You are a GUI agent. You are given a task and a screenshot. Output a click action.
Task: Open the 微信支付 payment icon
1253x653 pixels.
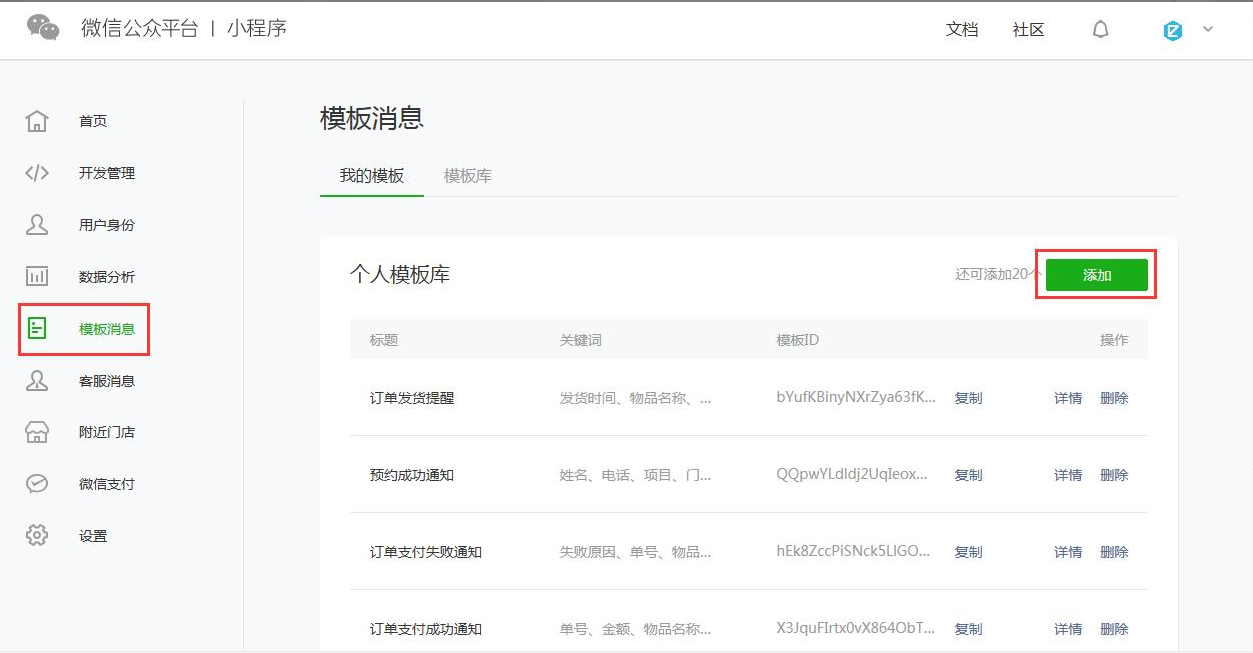click(x=37, y=484)
